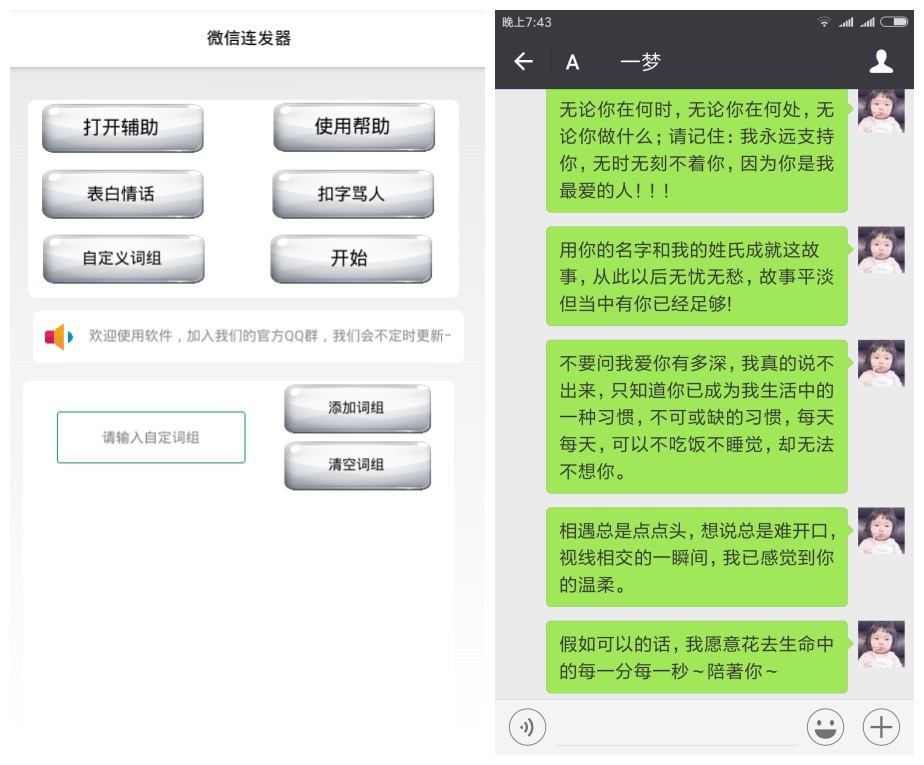This screenshot has height=765, width=924.
Task: Open the emoji smiley picker
Action: tap(825, 727)
